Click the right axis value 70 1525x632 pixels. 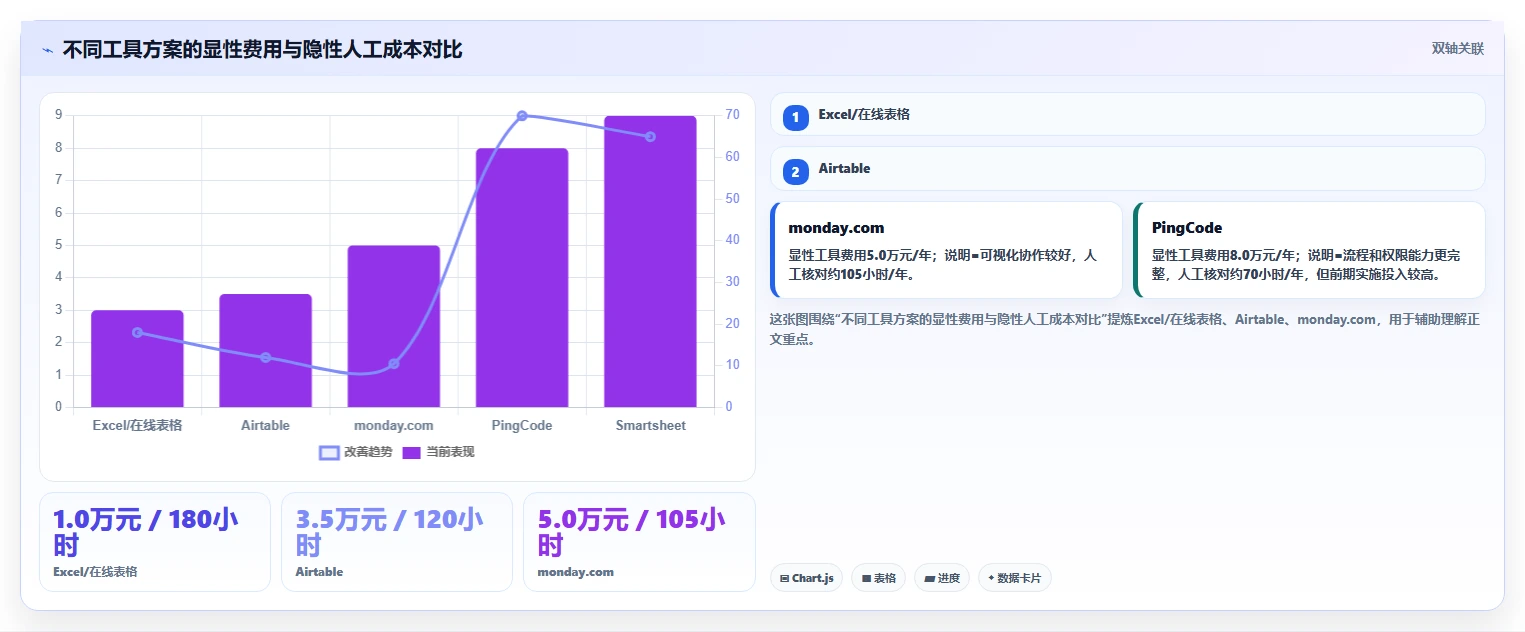pyautogui.click(x=733, y=115)
